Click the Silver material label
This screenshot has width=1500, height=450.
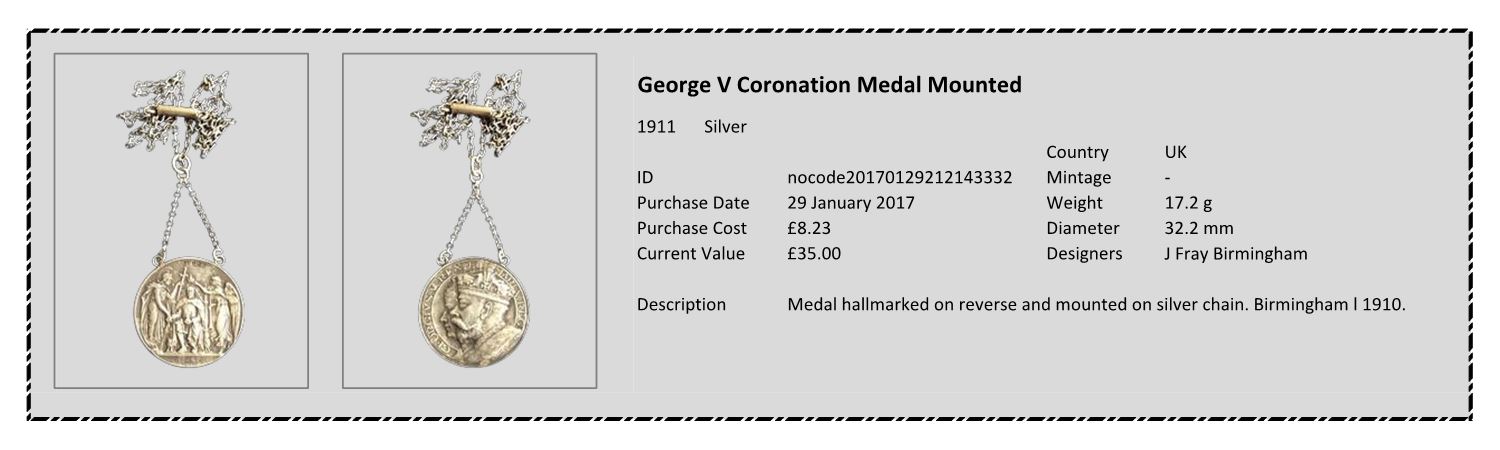[725, 127]
